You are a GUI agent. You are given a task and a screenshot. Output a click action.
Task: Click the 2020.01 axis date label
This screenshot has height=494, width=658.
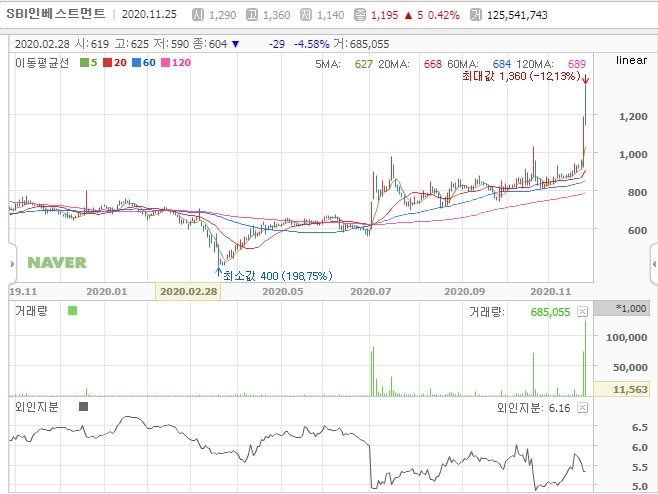click(x=107, y=292)
